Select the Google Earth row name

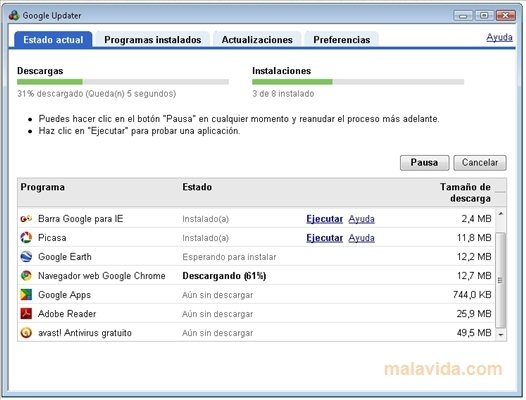[x=65, y=257]
